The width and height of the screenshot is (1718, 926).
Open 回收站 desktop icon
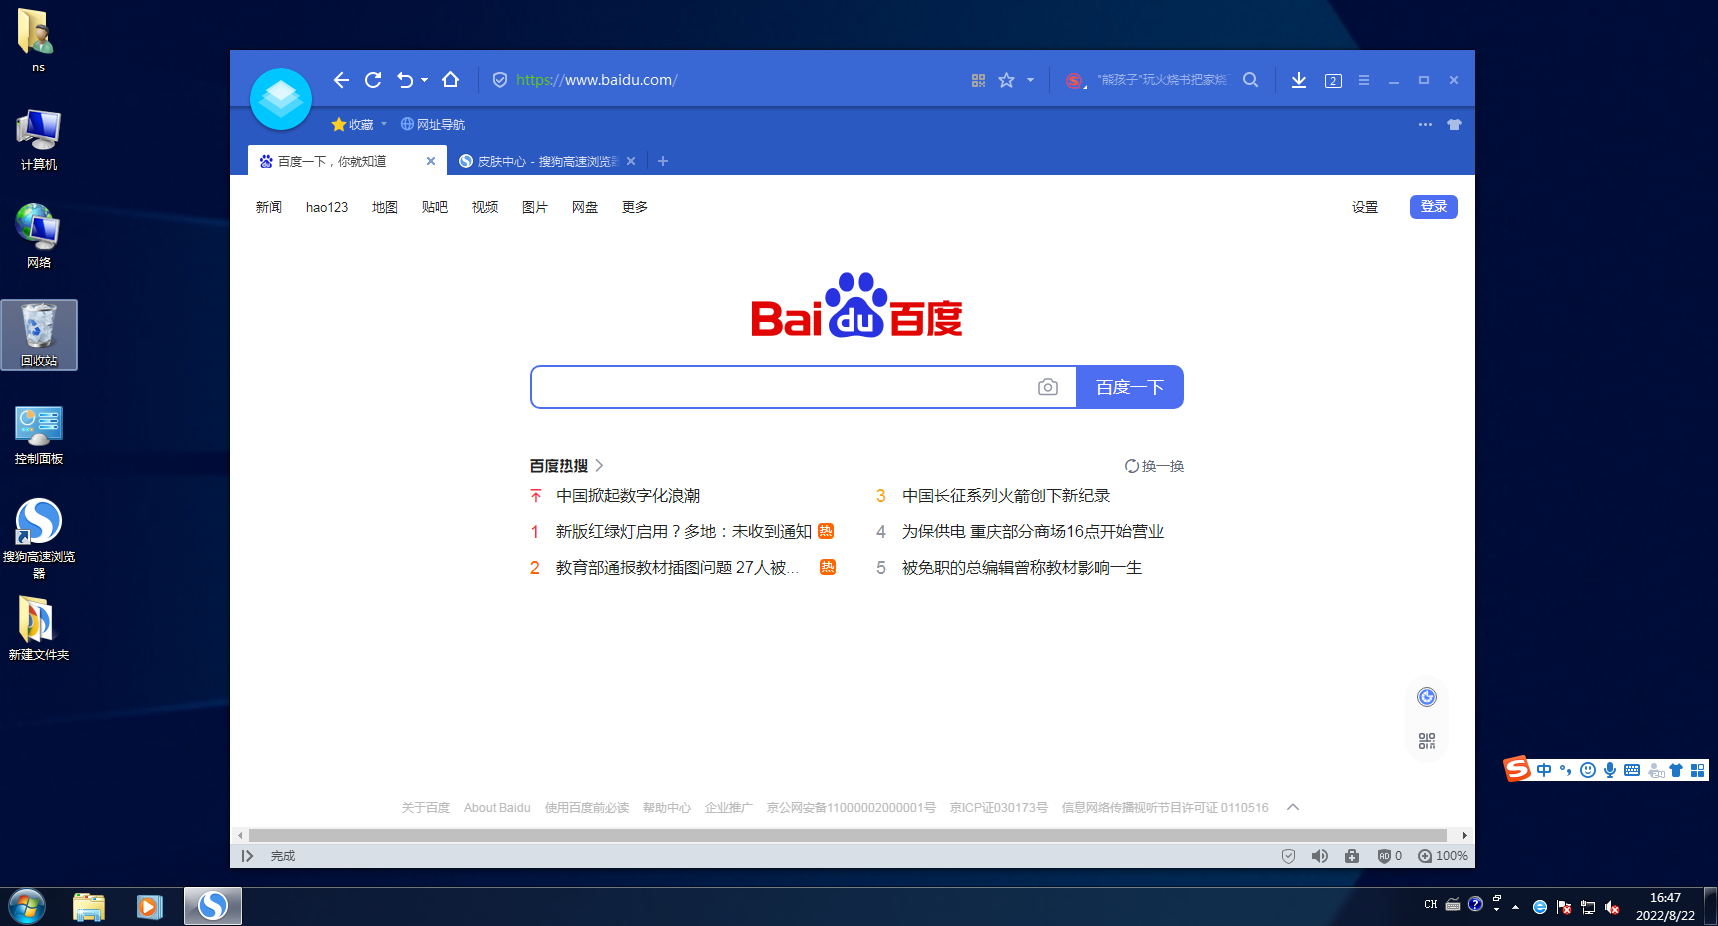(x=39, y=335)
